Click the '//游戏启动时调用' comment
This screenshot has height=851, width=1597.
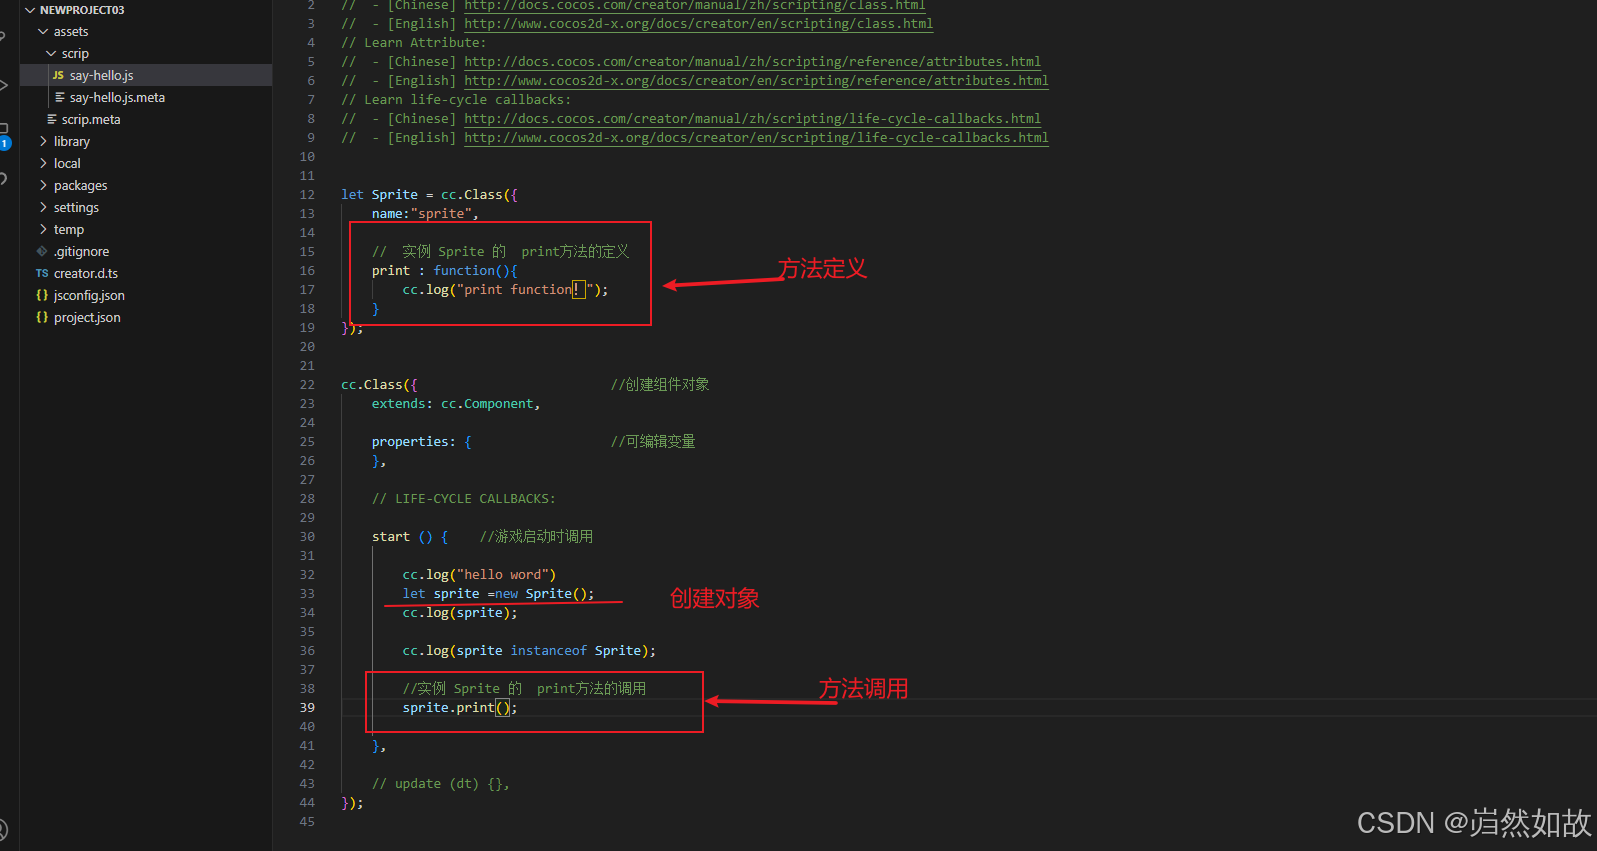536,537
